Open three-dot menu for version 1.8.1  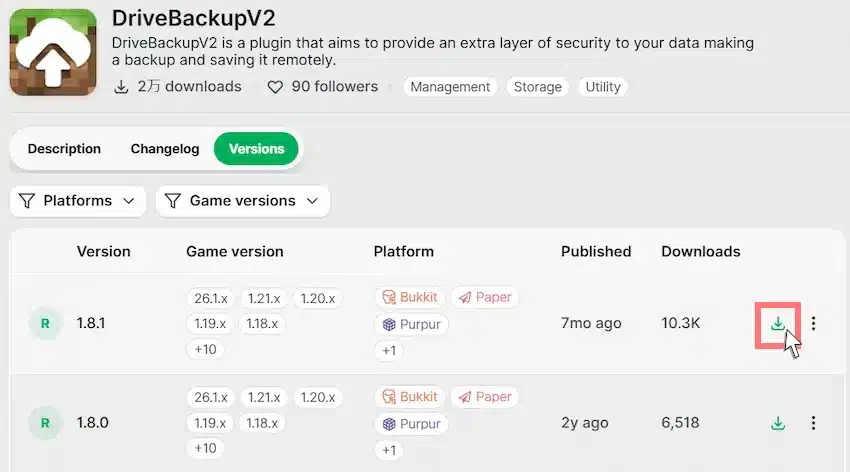(x=813, y=324)
